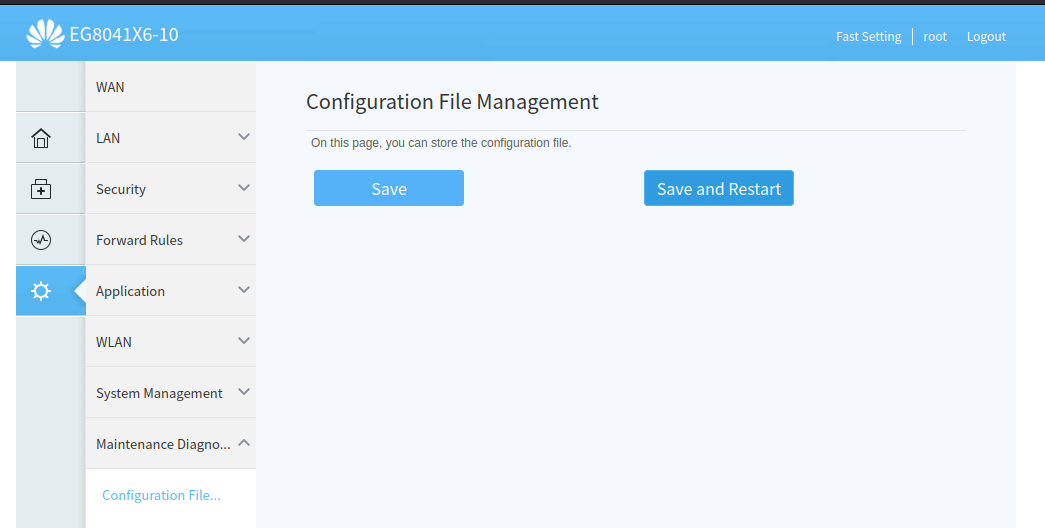
Task: Expand the WLAN menu chevron
Action: [x=244, y=341]
